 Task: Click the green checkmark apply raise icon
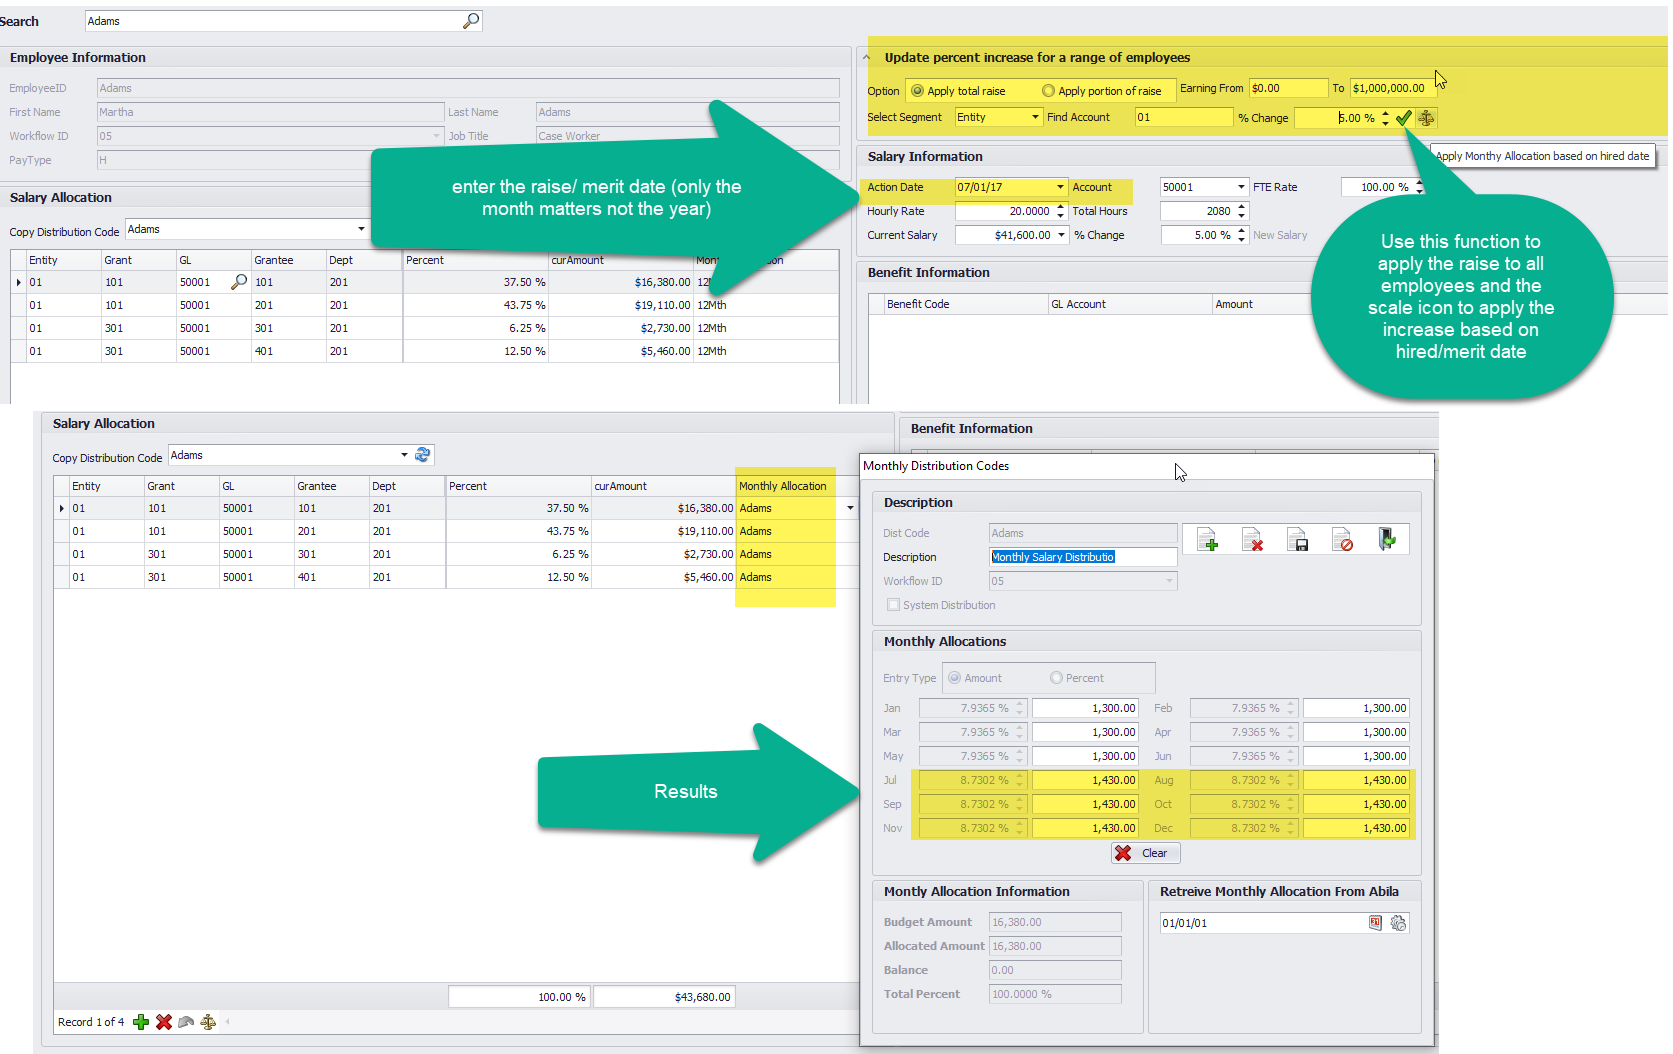pos(1404,118)
